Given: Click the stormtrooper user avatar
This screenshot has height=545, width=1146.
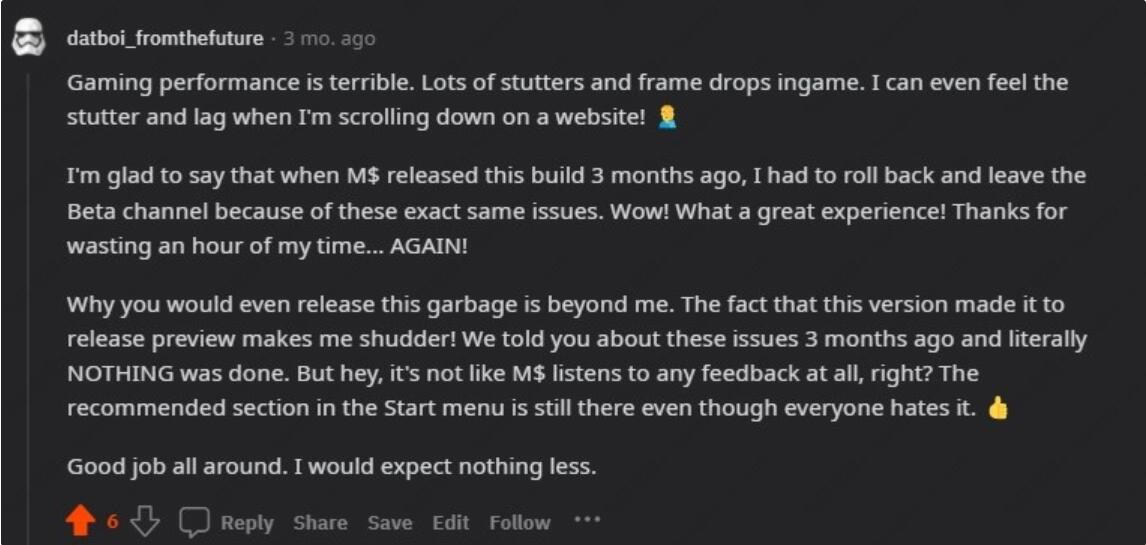Looking at the screenshot, I should (26, 38).
